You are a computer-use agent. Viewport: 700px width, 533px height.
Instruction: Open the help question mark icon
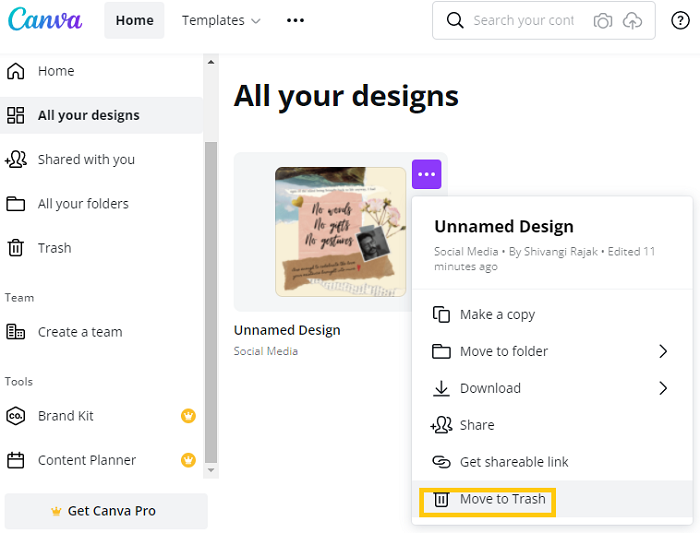[679, 21]
